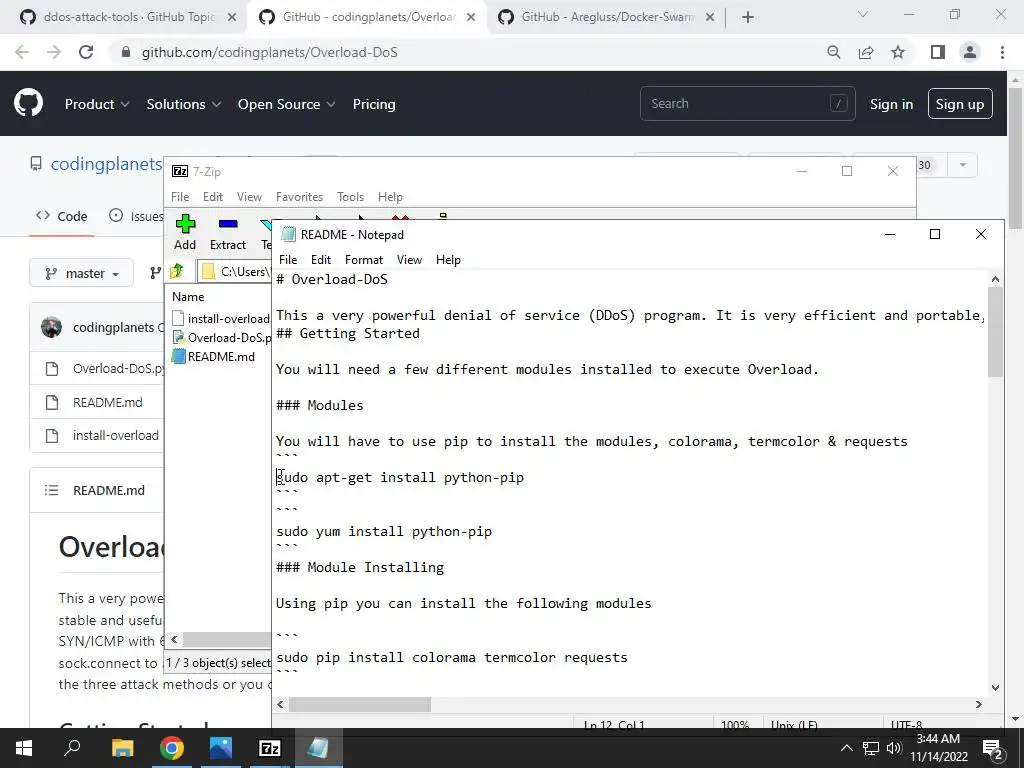Open Notepad View menu
Image resolution: width=1024 pixels, height=768 pixels.
click(x=409, y=259)
